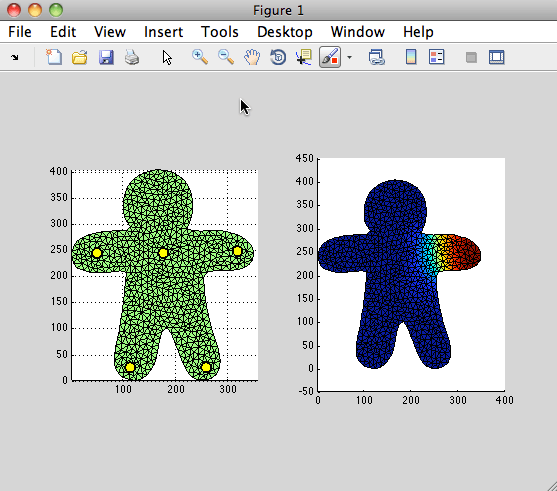The width and height of the screenshot is (557, 491).
Task: Open the File menu
Action: click(20, 32)
